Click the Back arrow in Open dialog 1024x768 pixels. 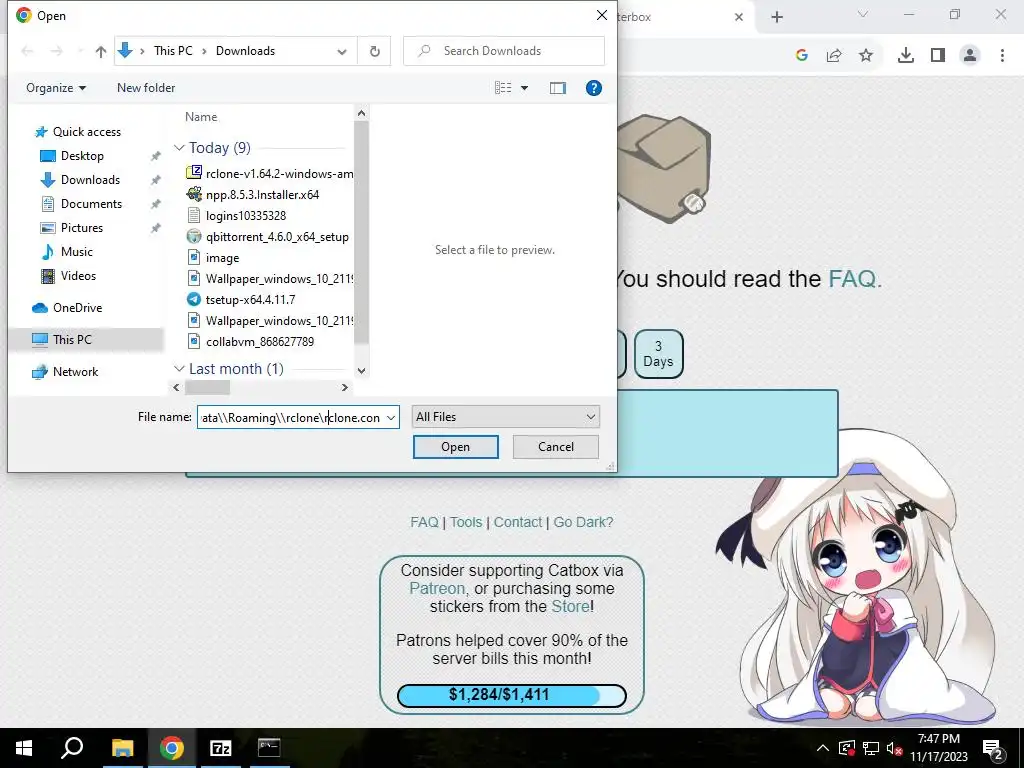[x=27, y=51]
